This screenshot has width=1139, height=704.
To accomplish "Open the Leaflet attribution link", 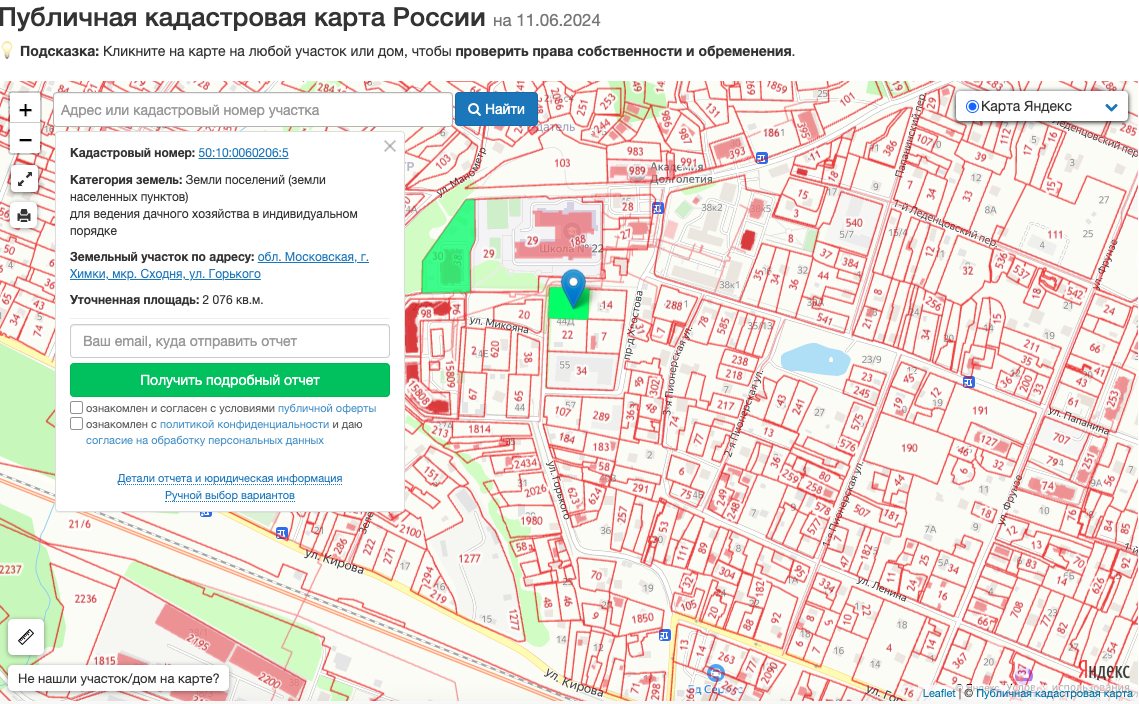I will click(939, 693).
